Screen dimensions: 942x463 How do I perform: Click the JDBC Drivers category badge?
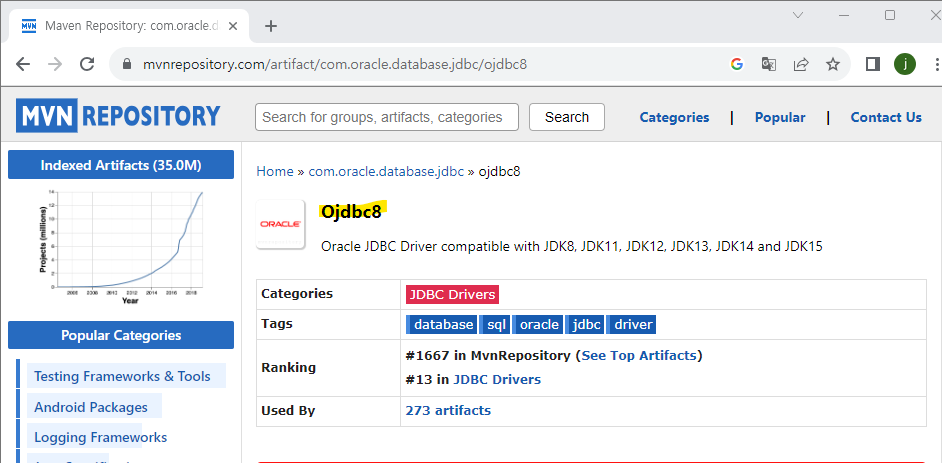pos(452,294)
